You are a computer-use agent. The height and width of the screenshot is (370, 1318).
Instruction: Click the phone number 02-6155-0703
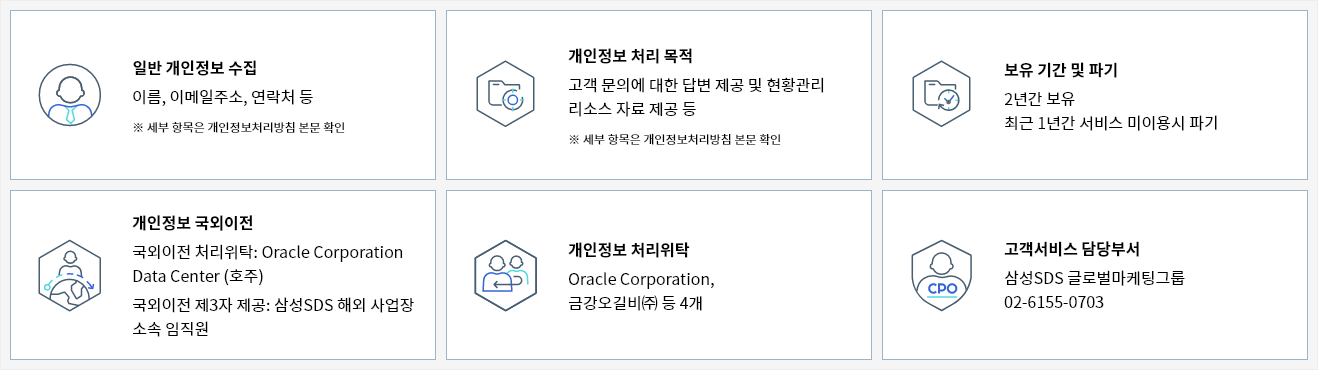(x=1054, y=302)
